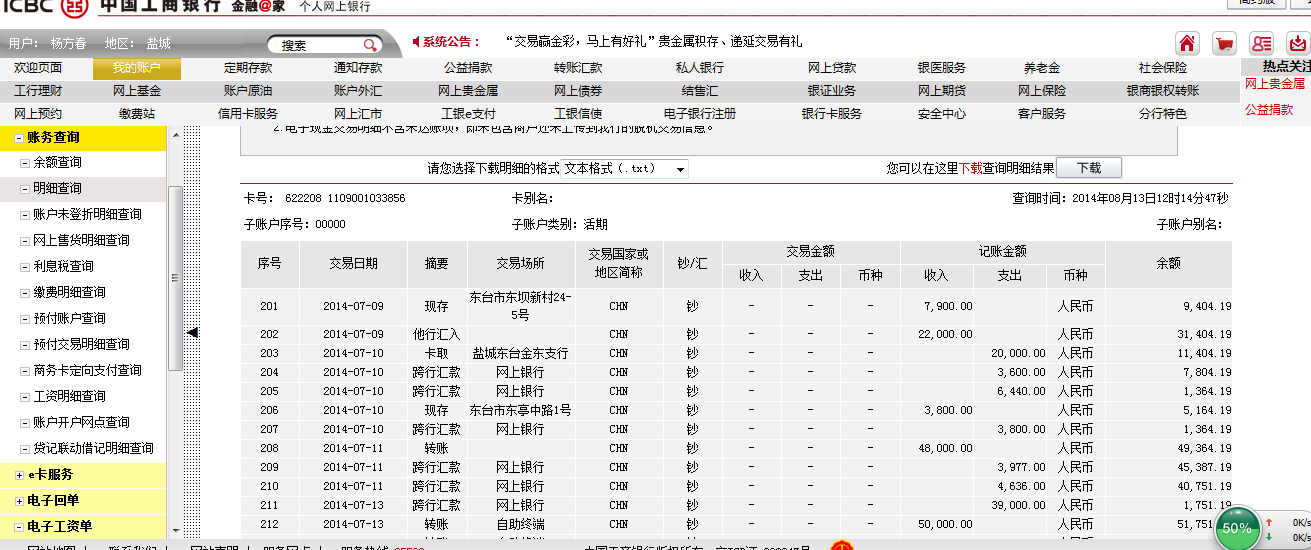Click the red 下载 link in the text
The height and width of the screenshot is (550, 1311).
coord(971,169)
